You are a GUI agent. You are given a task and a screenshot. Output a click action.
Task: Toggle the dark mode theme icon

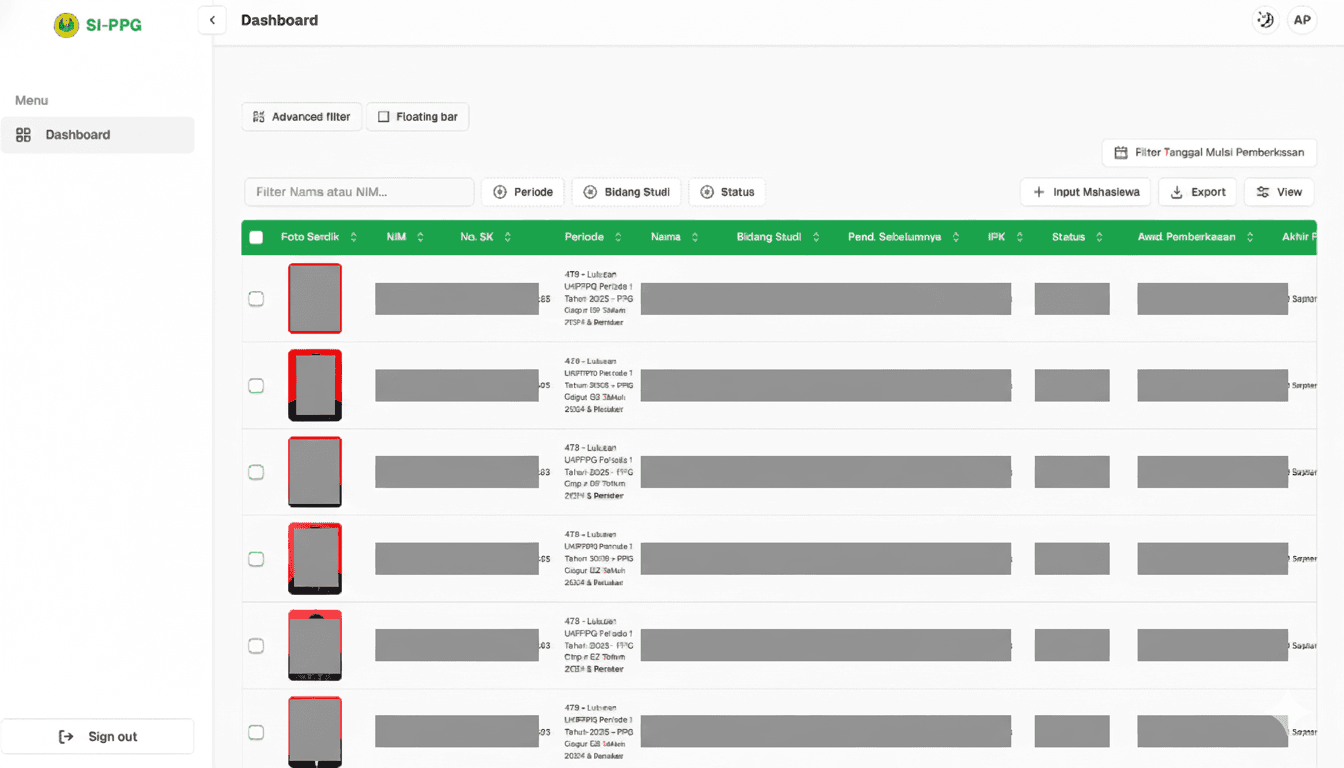pos(1265,20)
